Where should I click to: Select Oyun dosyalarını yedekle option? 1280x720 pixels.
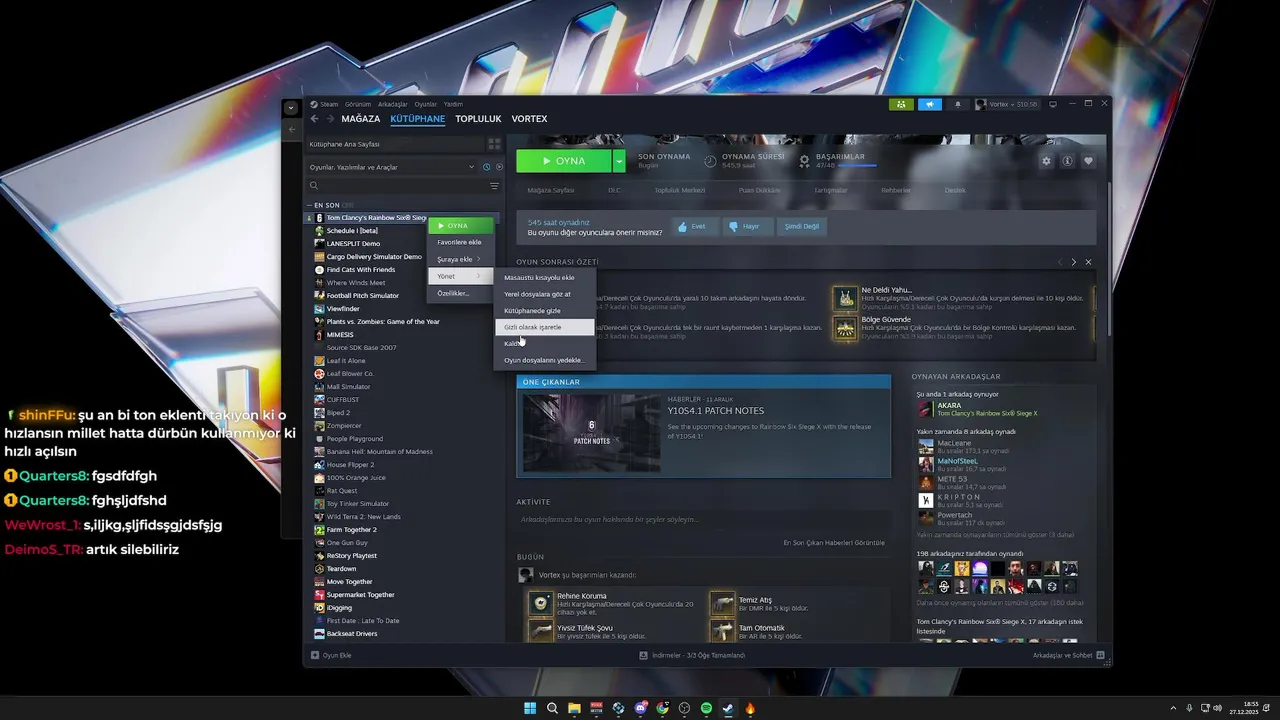(x=545, y=360)
